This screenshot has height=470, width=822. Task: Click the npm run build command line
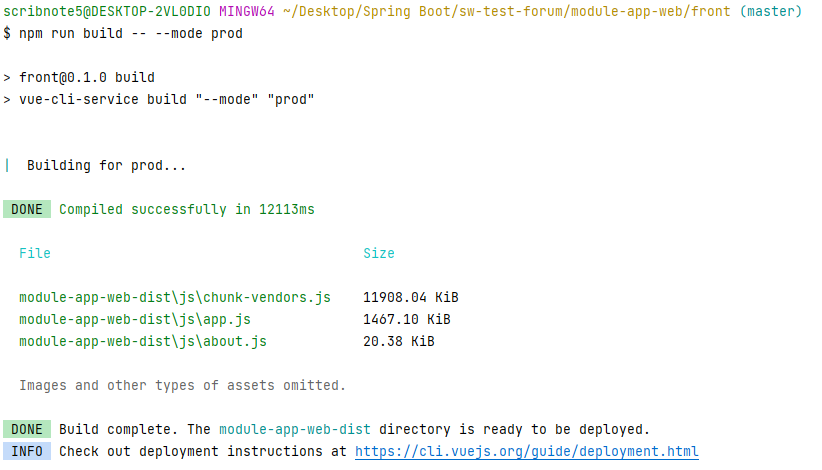click(x=130, y=34)
